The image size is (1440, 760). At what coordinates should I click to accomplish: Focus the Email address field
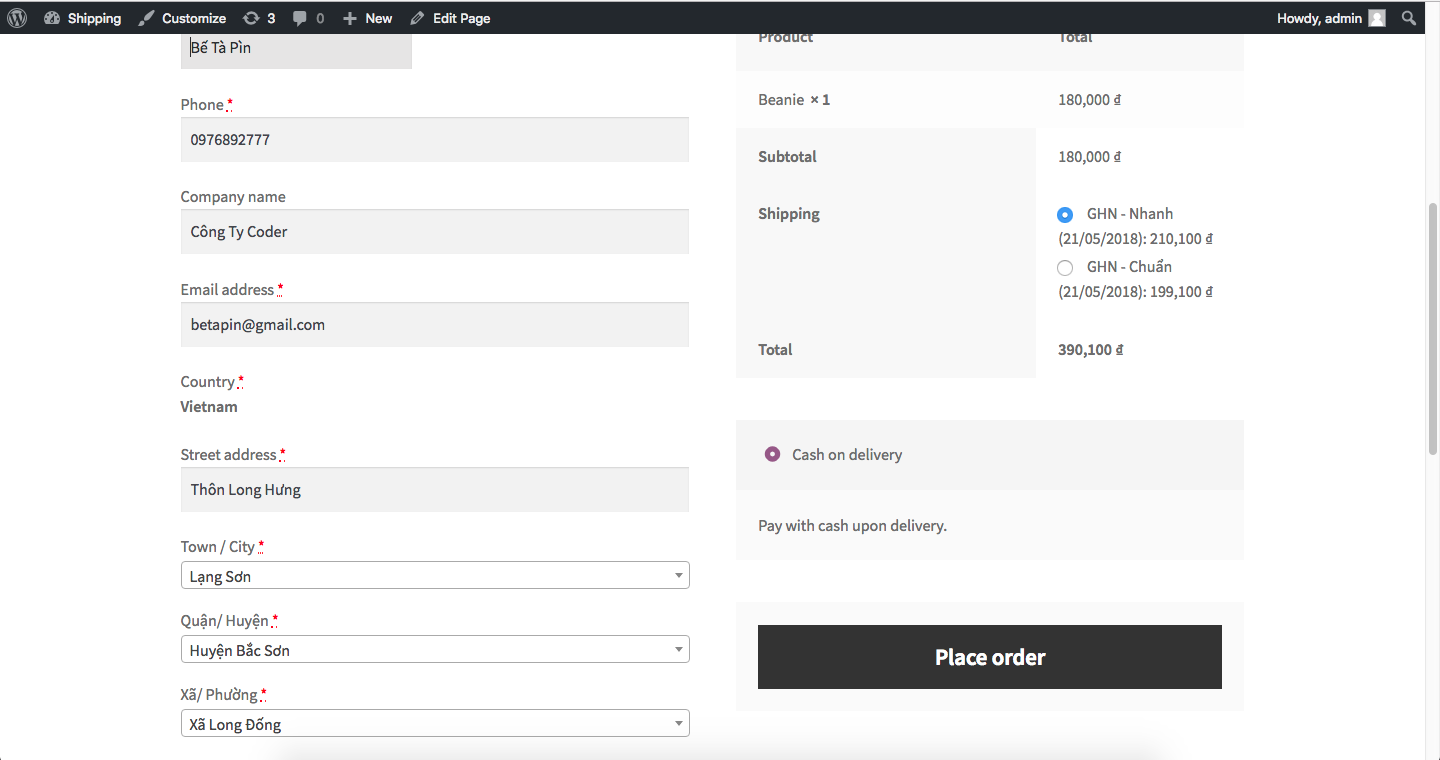435,325
